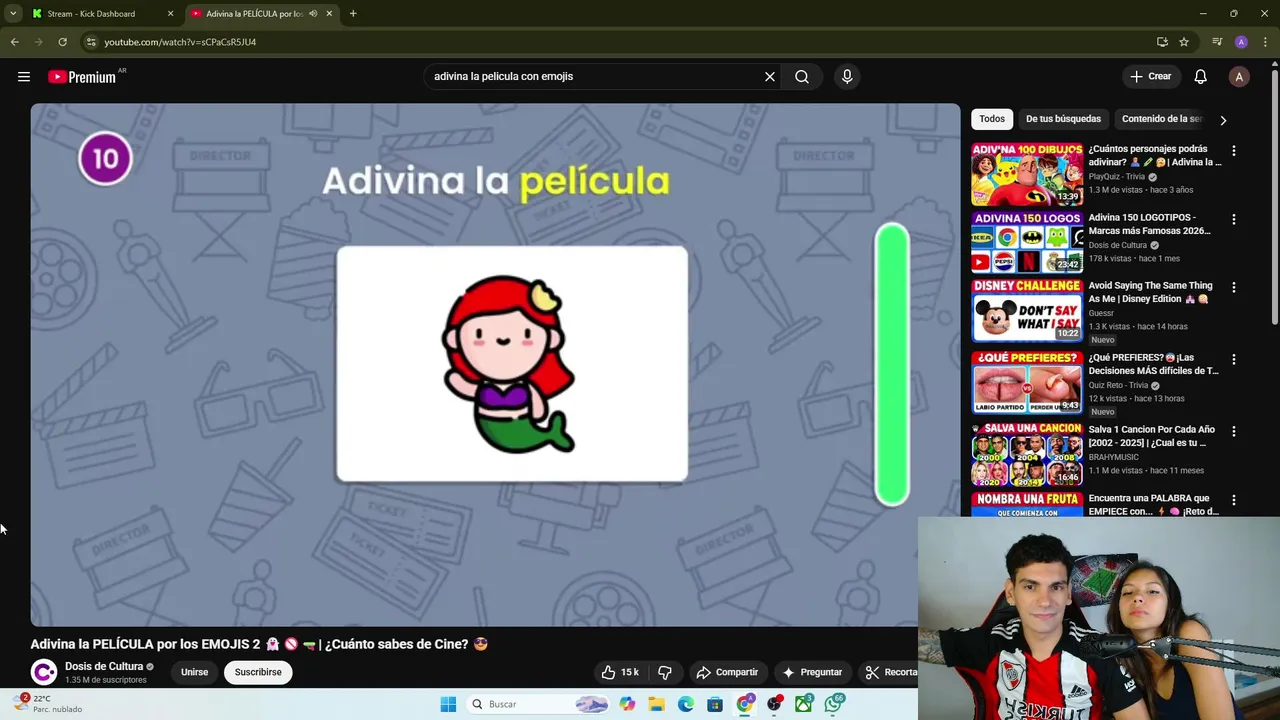
Task: Open weather widget showing 22°C
Action: [x=50, y=704]
